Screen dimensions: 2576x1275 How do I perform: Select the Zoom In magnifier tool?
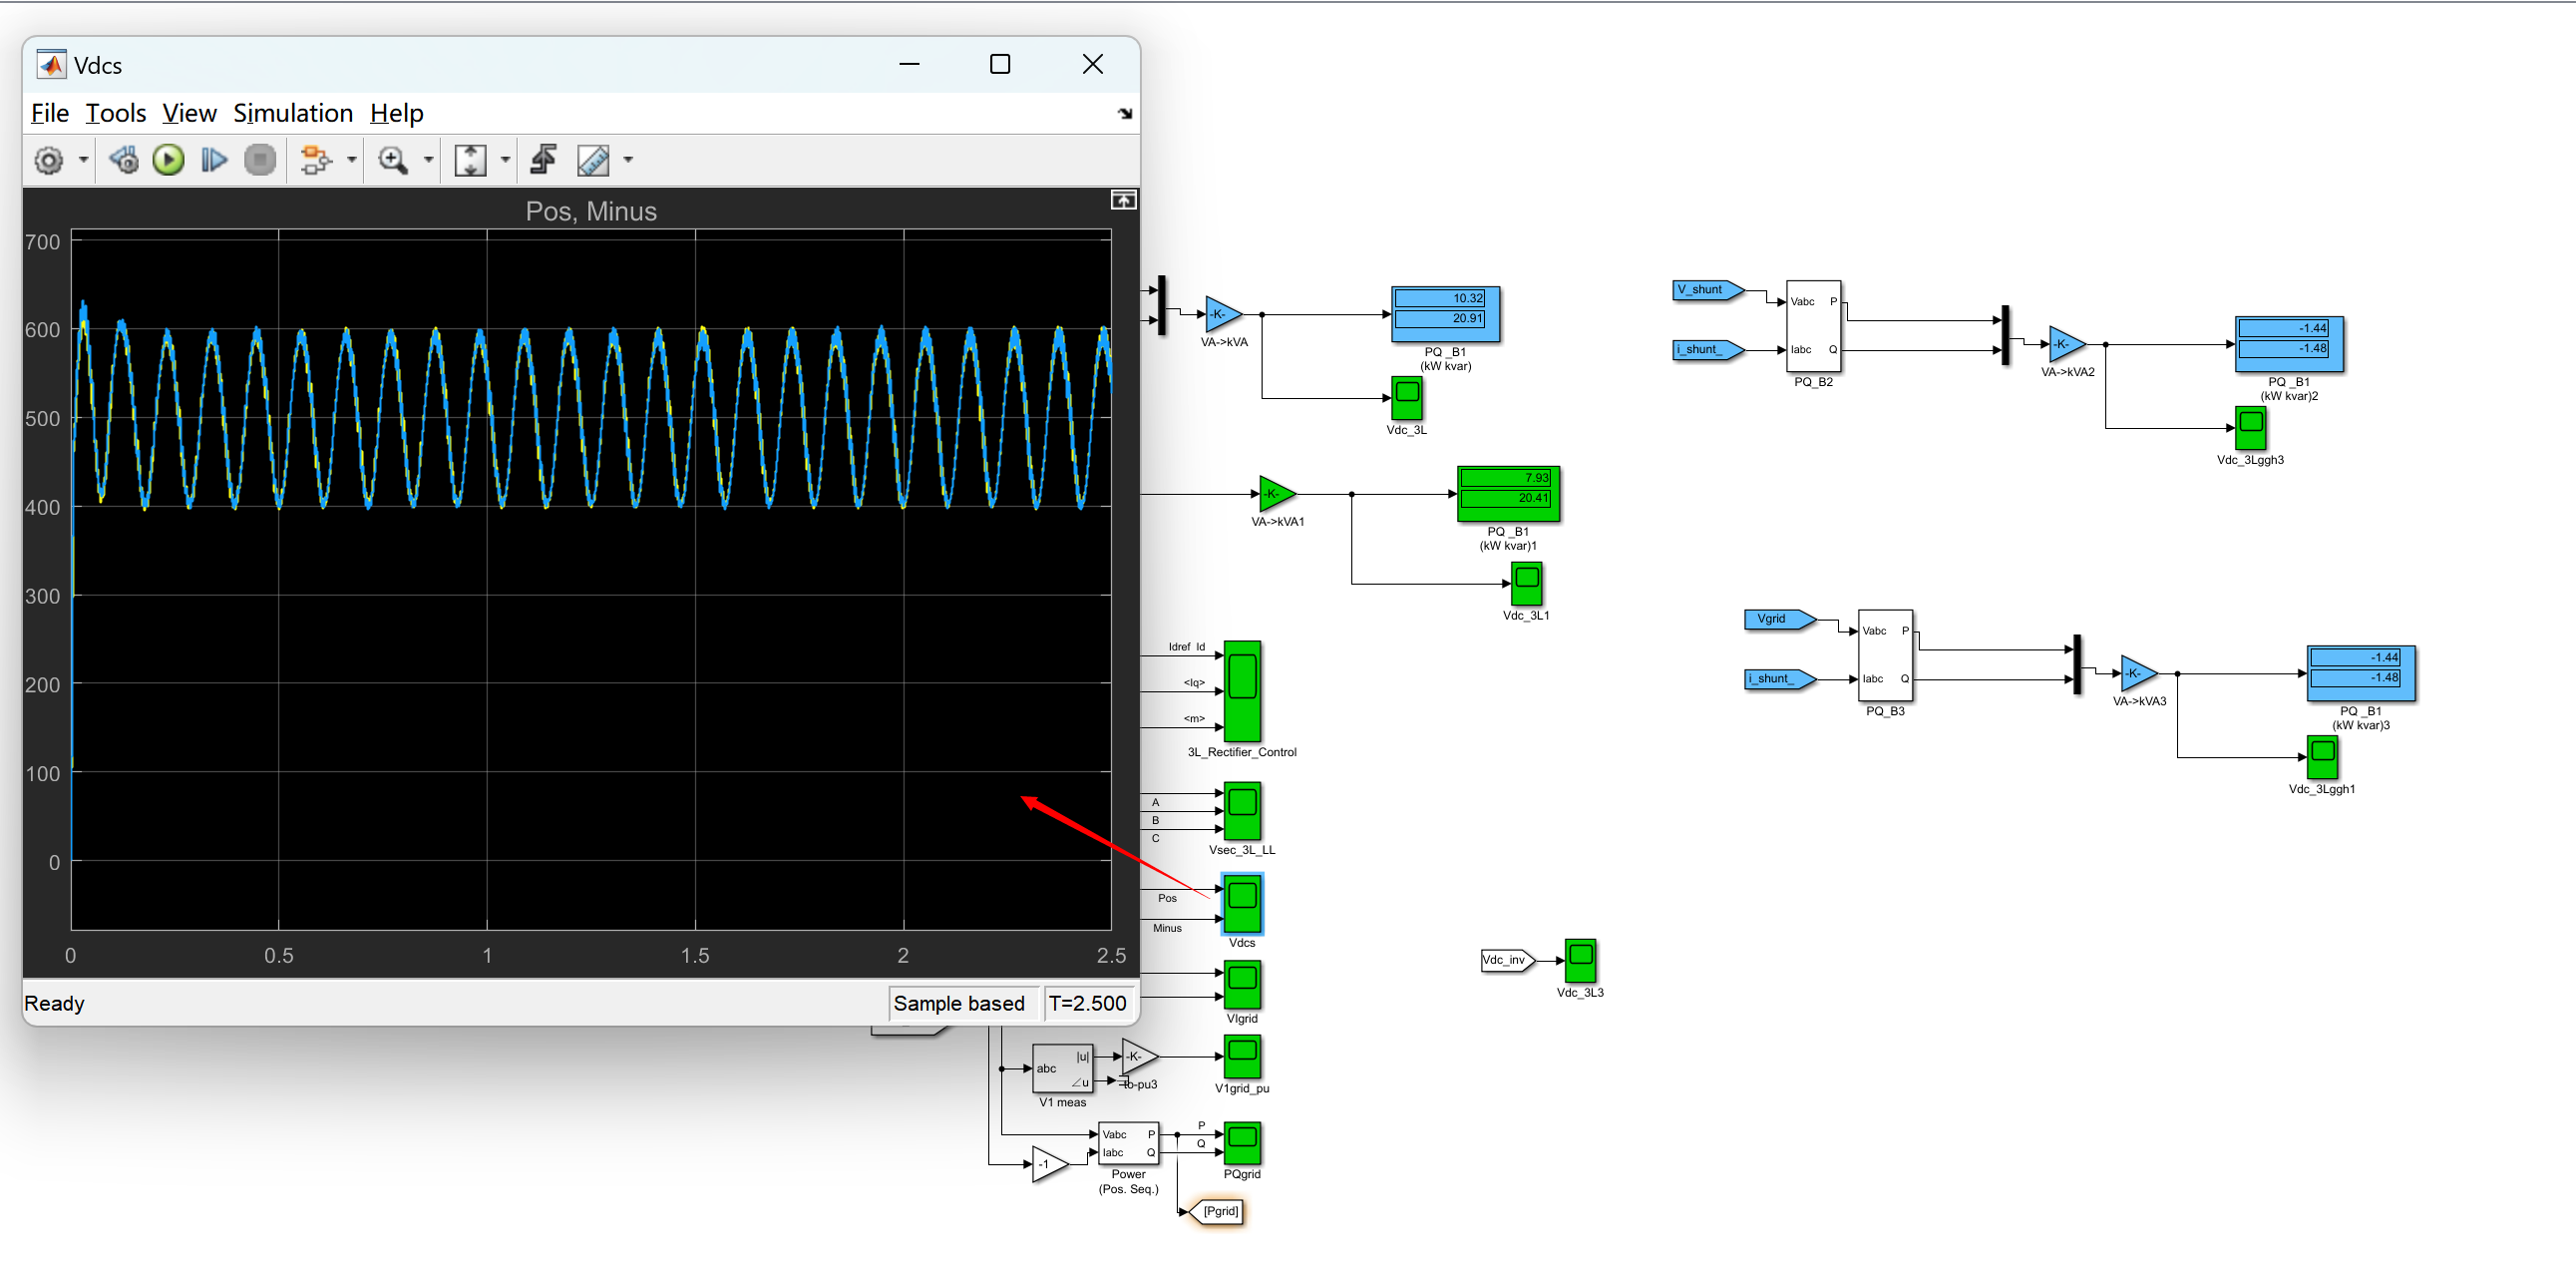click(x=392, y=160)
